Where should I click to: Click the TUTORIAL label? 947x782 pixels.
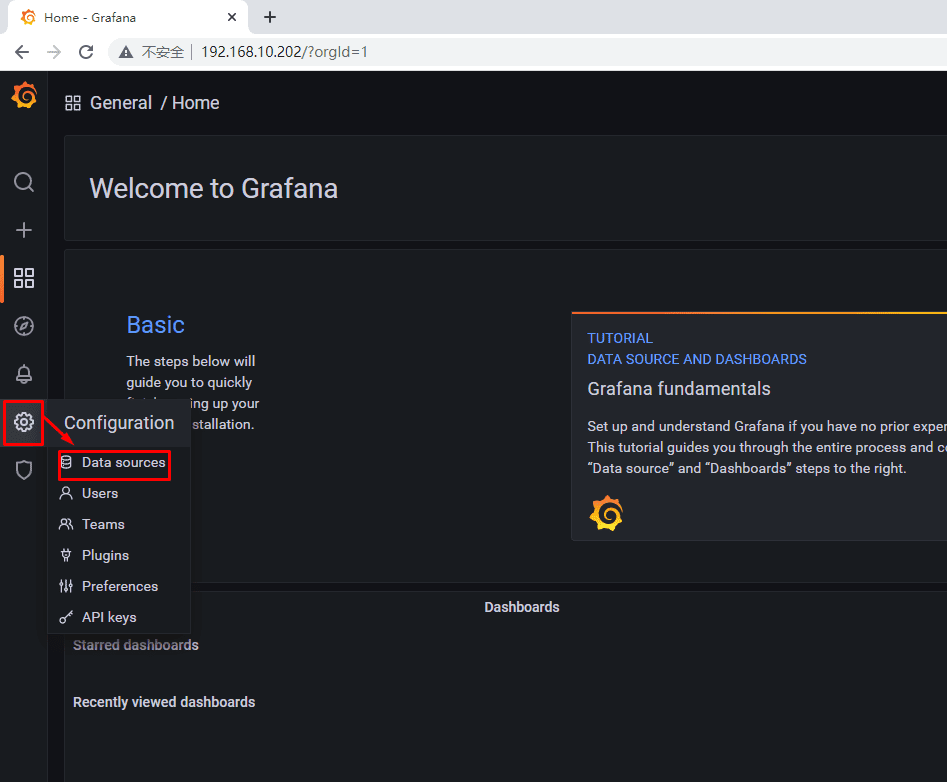point(620,338)
